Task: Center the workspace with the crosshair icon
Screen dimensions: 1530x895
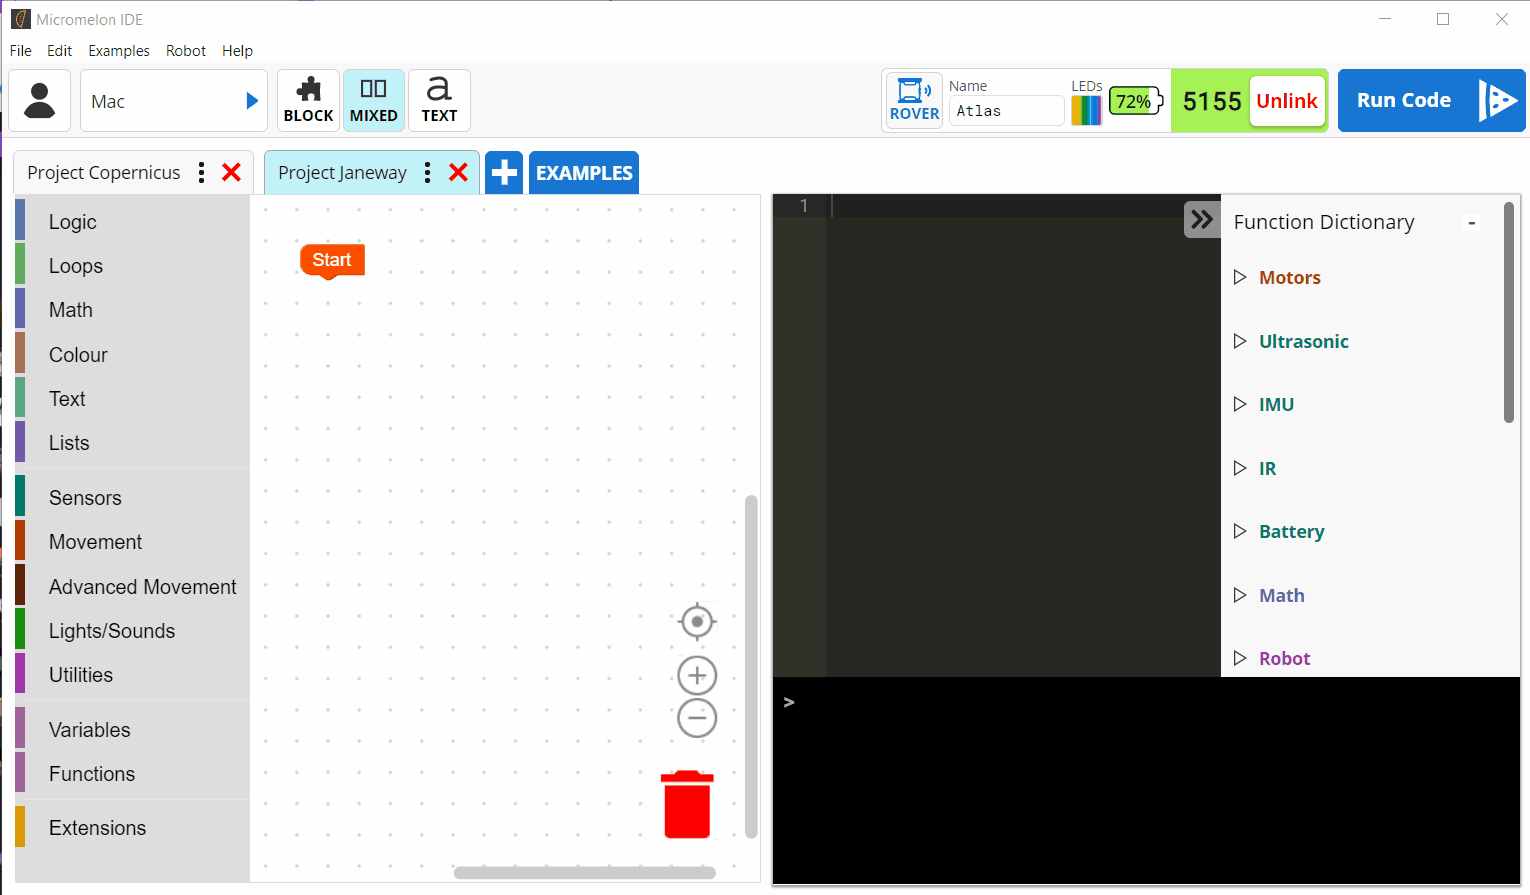Action: point(697,622)
